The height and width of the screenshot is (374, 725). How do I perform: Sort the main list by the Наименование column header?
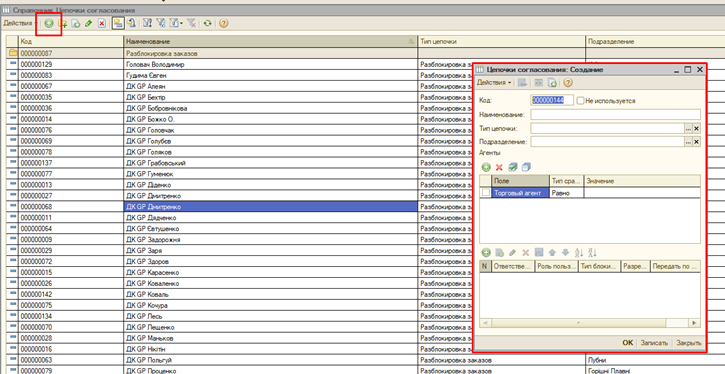click(x=271, y=42)
